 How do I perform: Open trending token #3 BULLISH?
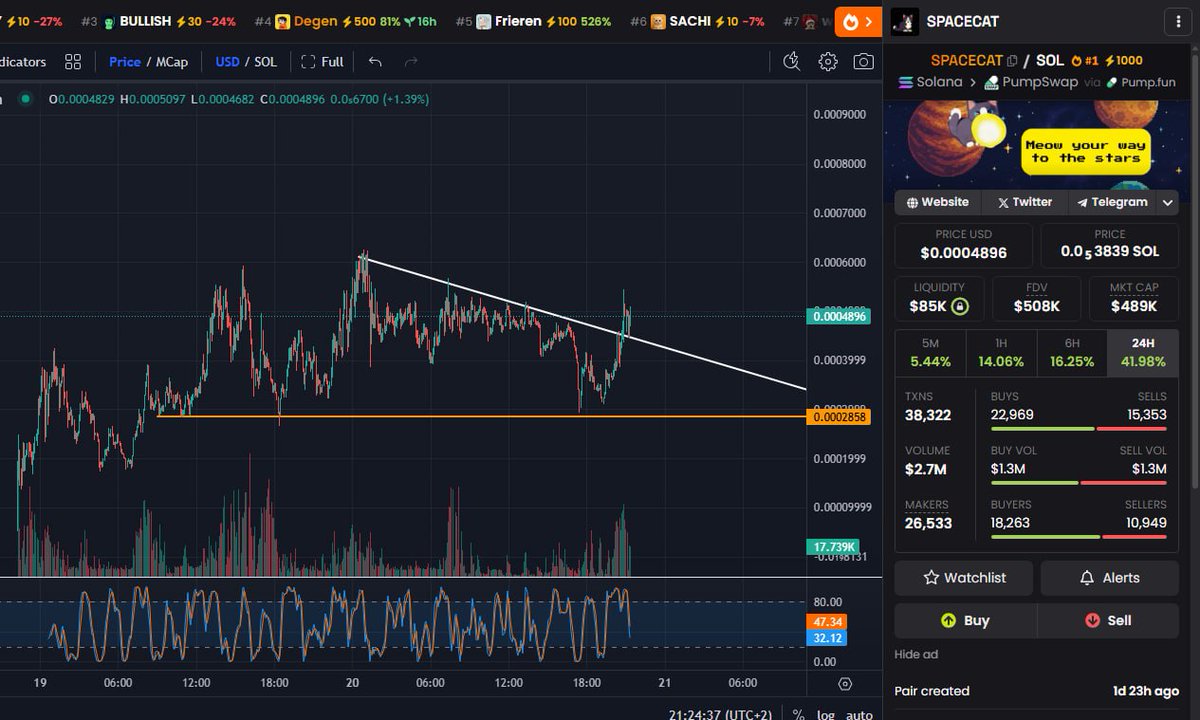coord(158,21)
